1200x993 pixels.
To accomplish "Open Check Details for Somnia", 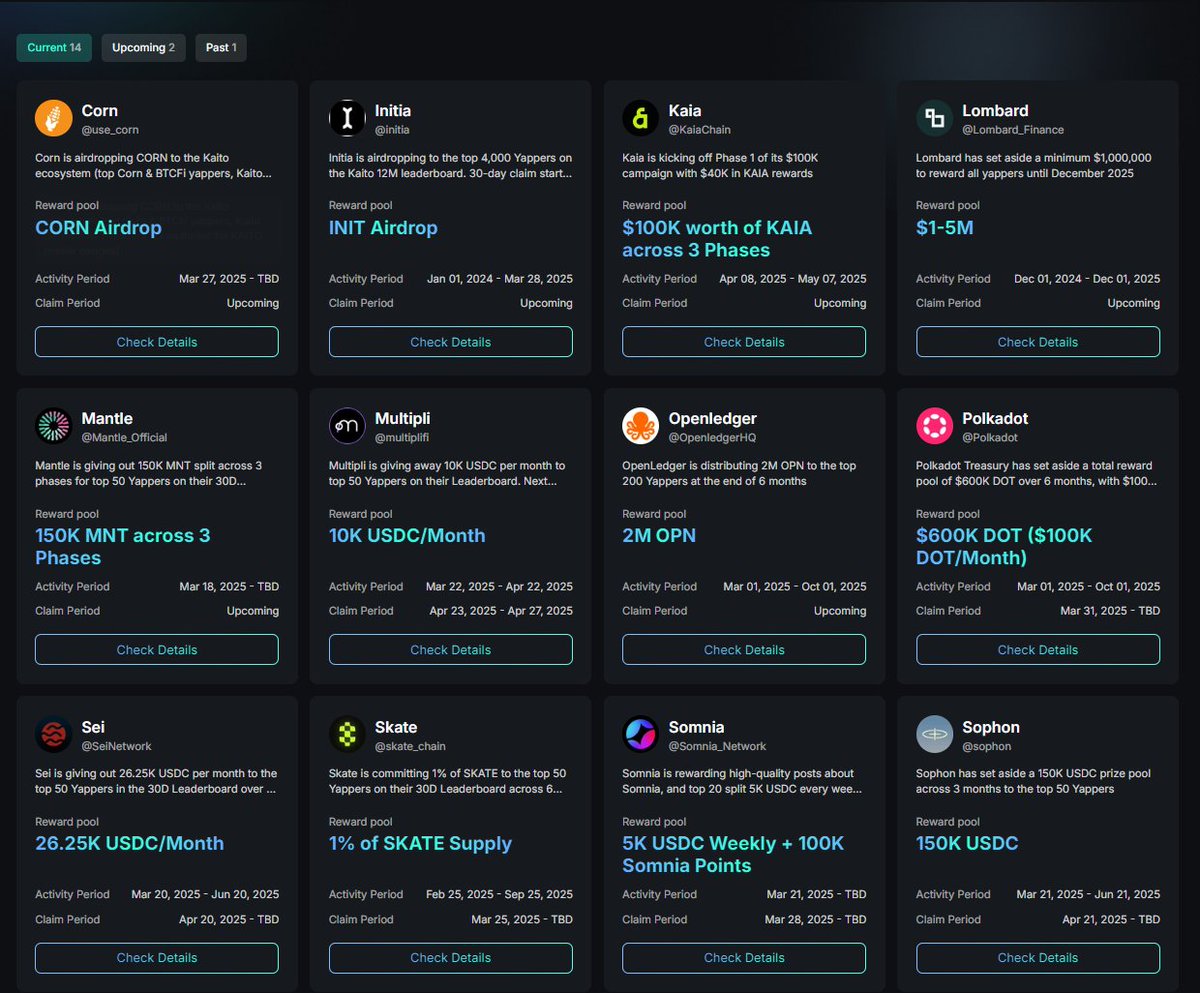I will click(x=744, y=958).
